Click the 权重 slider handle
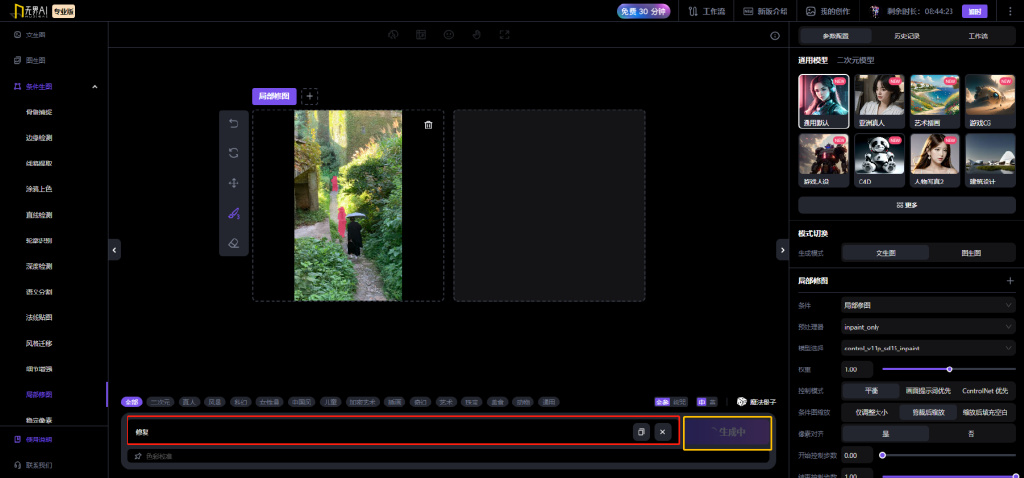 950,370
